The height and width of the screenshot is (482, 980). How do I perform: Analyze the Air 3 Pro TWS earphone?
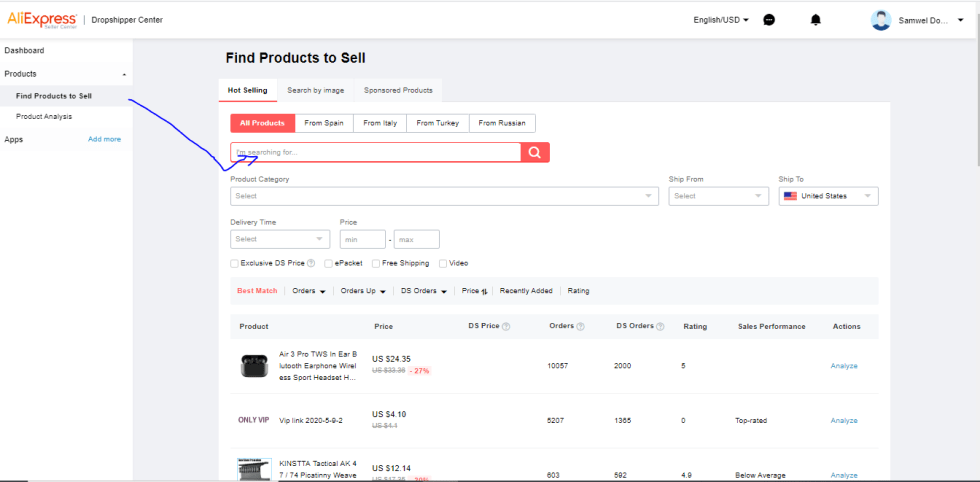(x=844, y=366)
